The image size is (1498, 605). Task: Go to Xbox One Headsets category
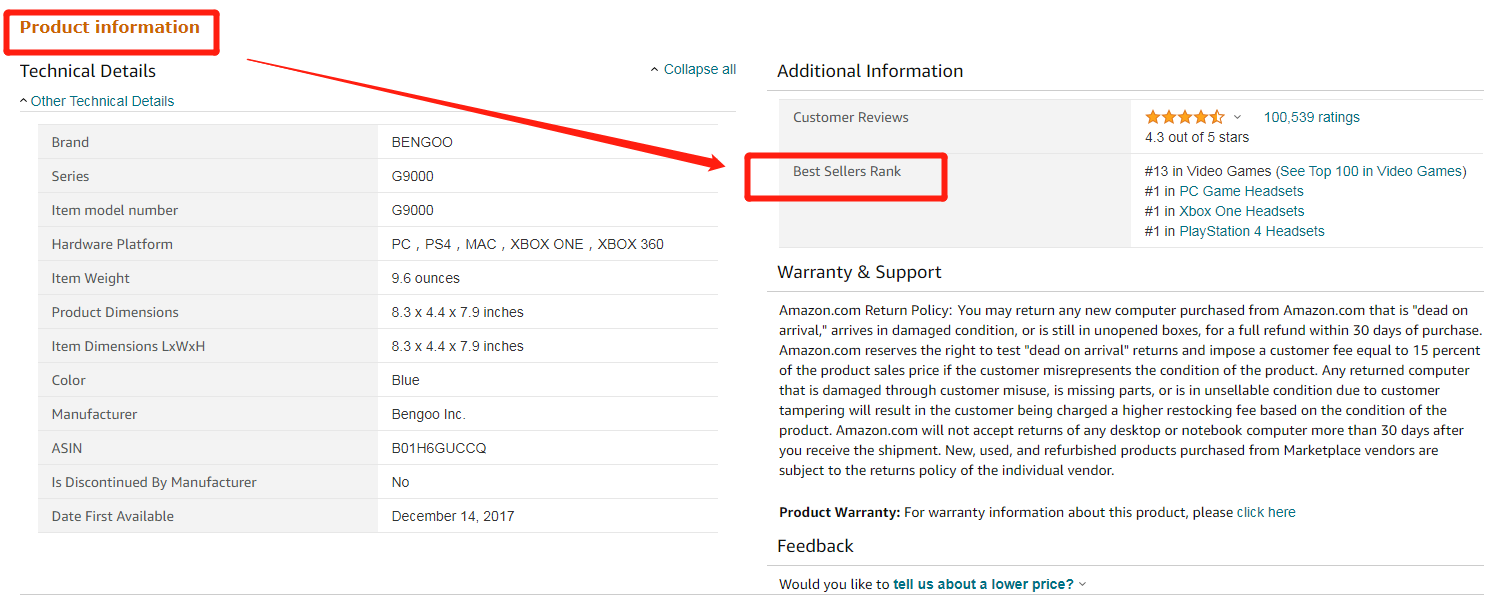(x=1241, y=211)
